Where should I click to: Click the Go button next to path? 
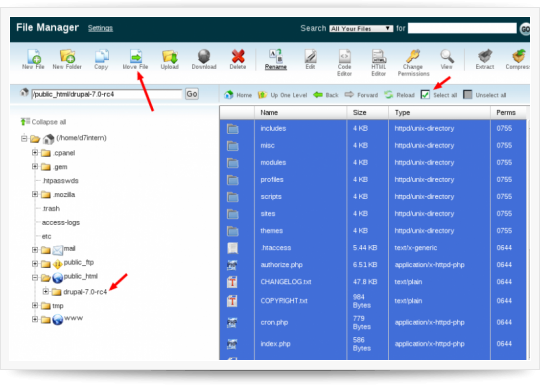click(x=192, y=94)
